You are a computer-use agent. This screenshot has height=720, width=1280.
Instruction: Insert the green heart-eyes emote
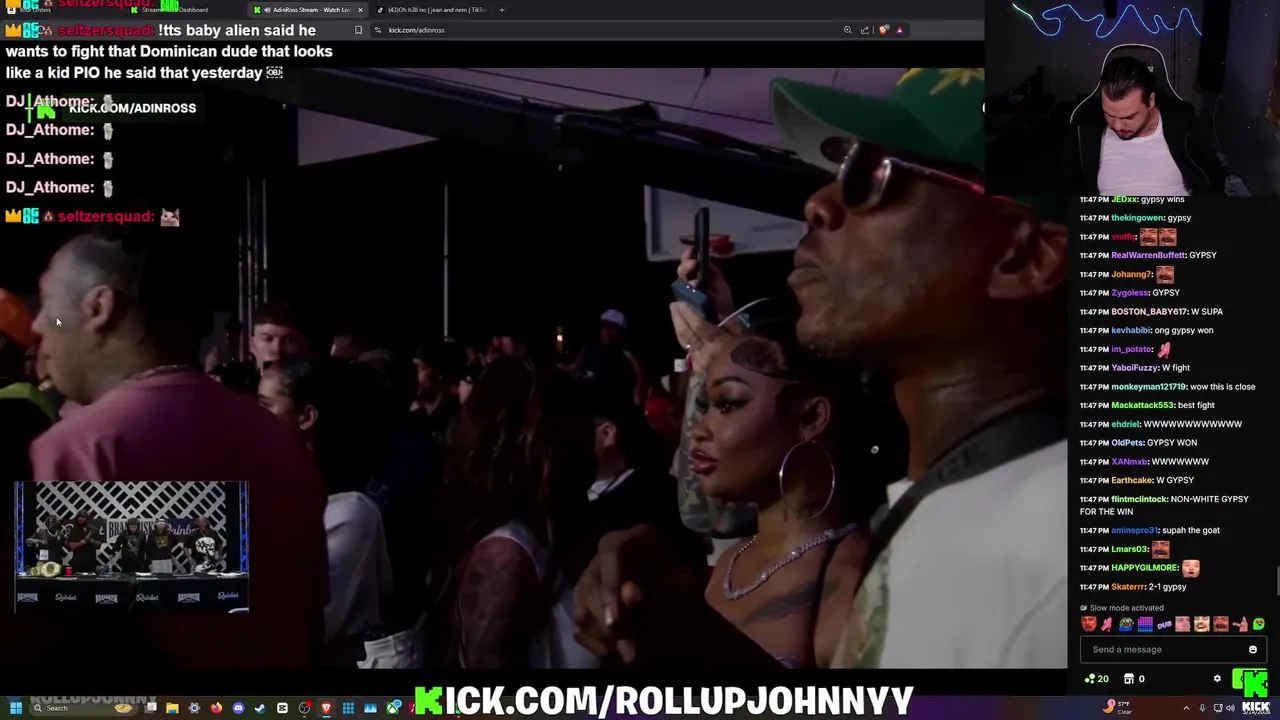click(1259, 624)
